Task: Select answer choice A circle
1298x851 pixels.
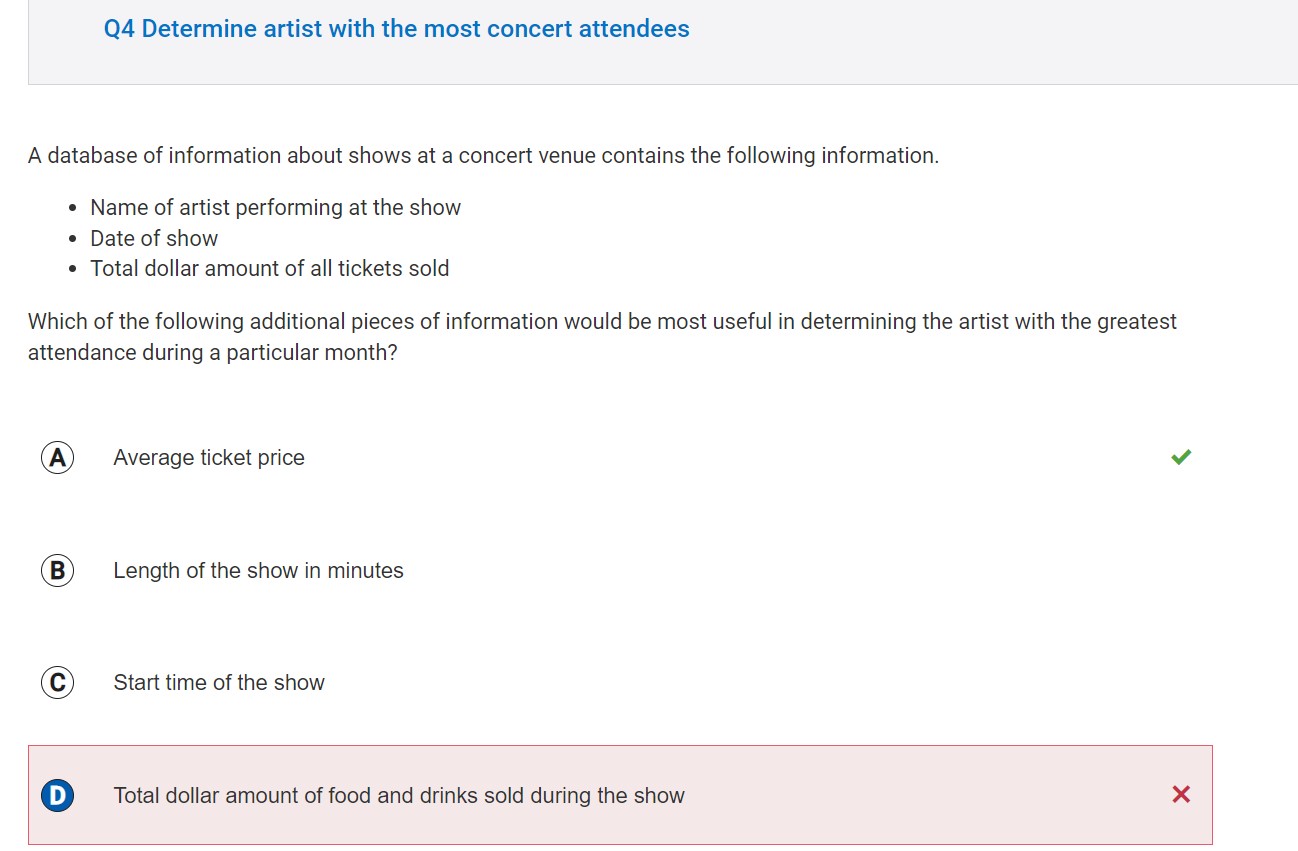Action: click(57, 457)
